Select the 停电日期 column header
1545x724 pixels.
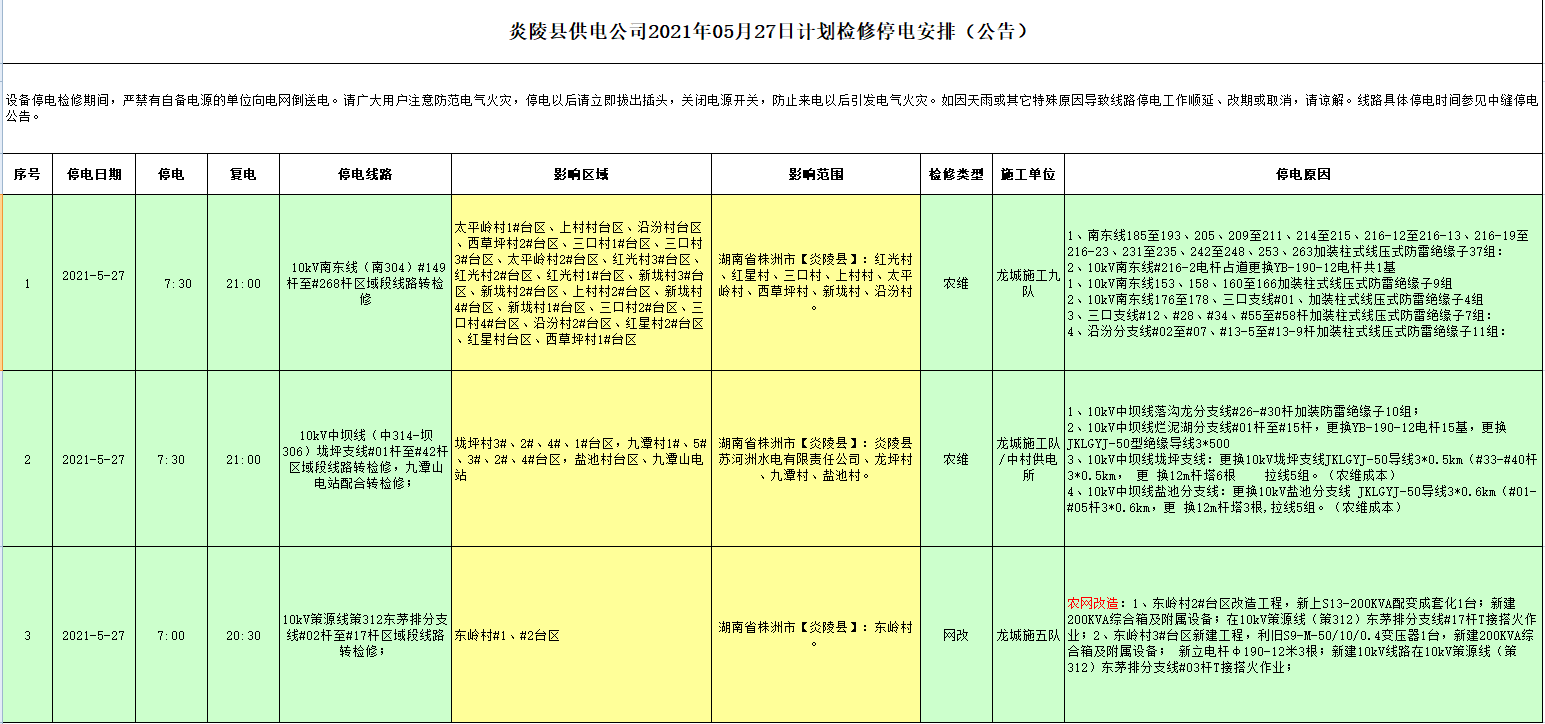pos(94,174)
